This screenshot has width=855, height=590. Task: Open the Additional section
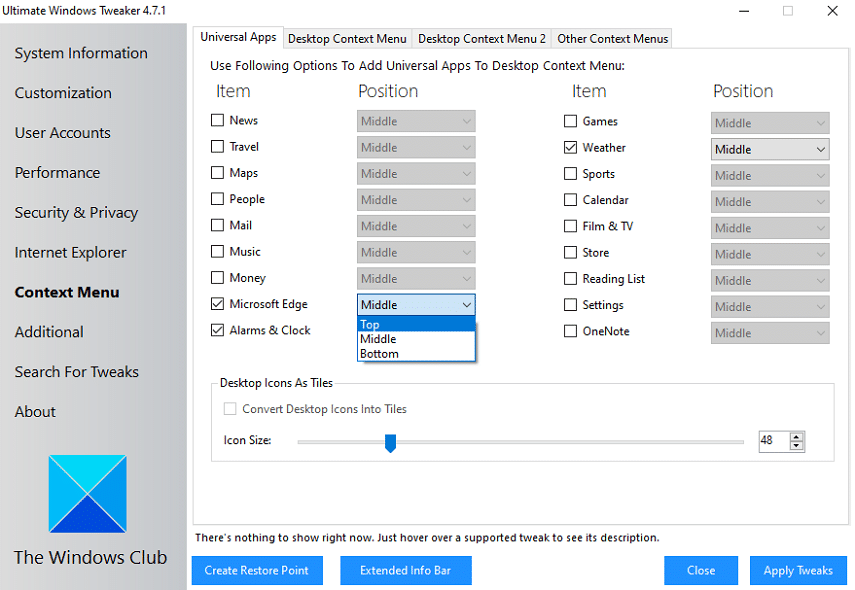[49, 332]
